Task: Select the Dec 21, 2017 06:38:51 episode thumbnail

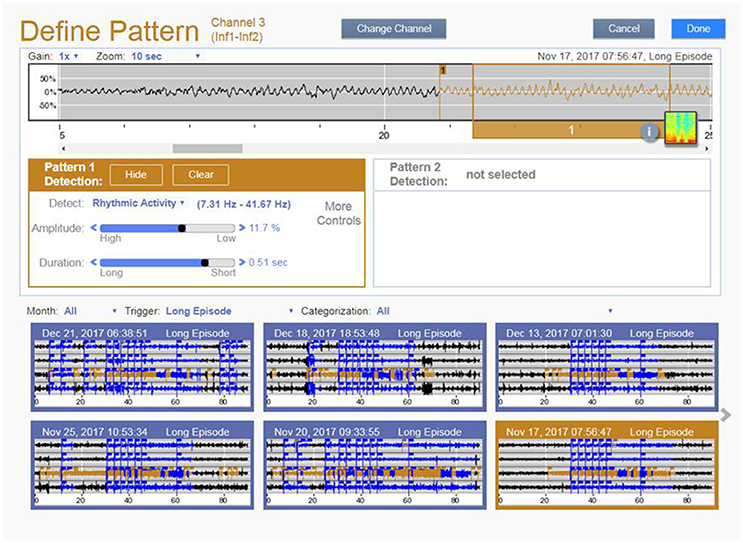Action: click(x=142, y=367)
